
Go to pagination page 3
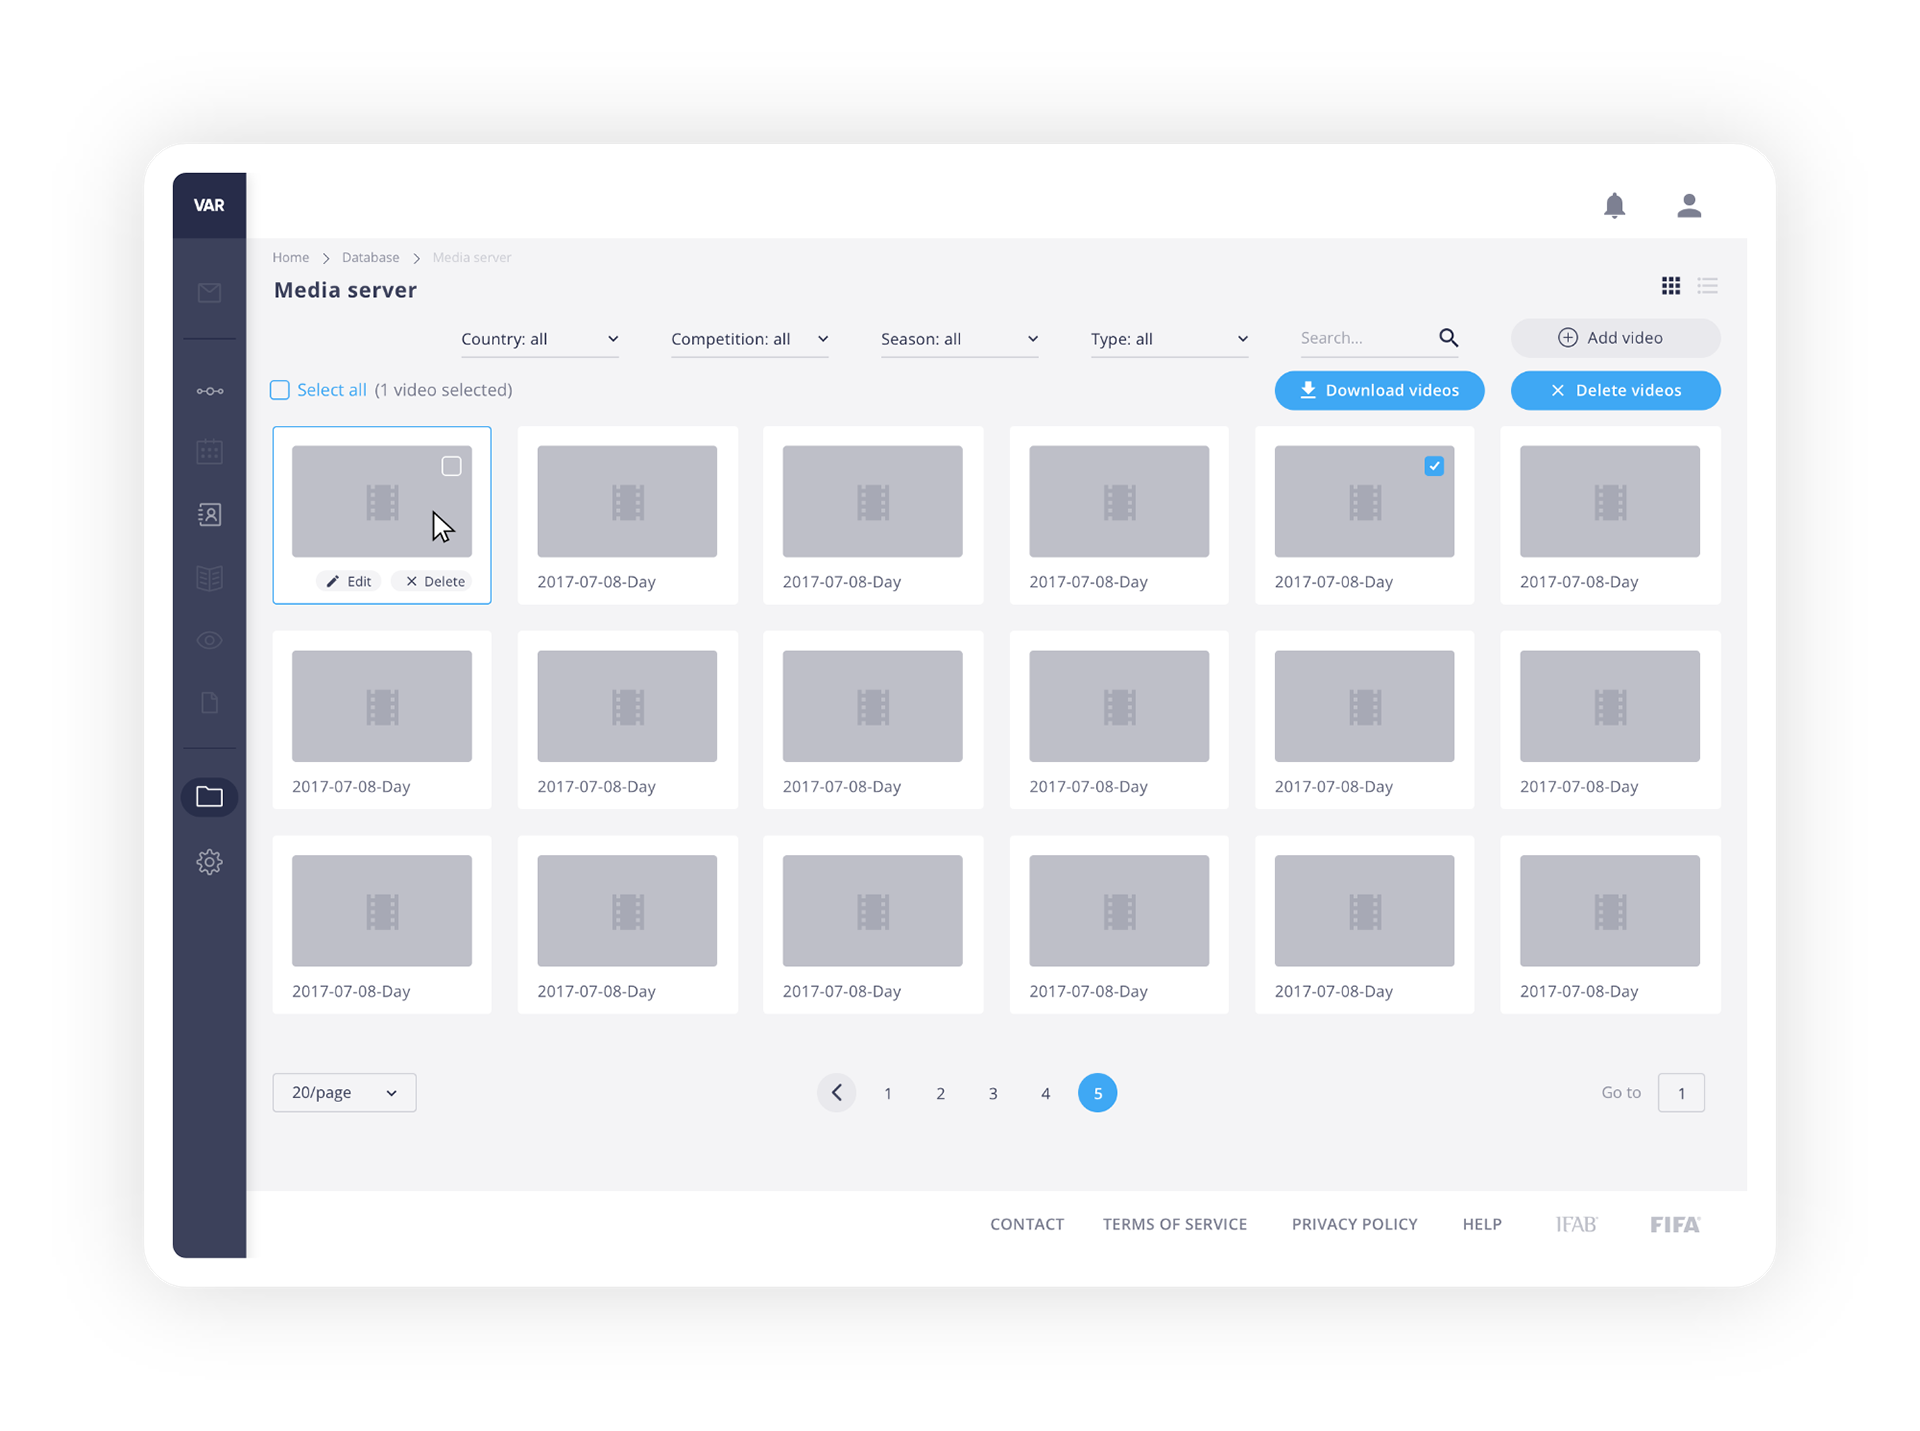993,1094
